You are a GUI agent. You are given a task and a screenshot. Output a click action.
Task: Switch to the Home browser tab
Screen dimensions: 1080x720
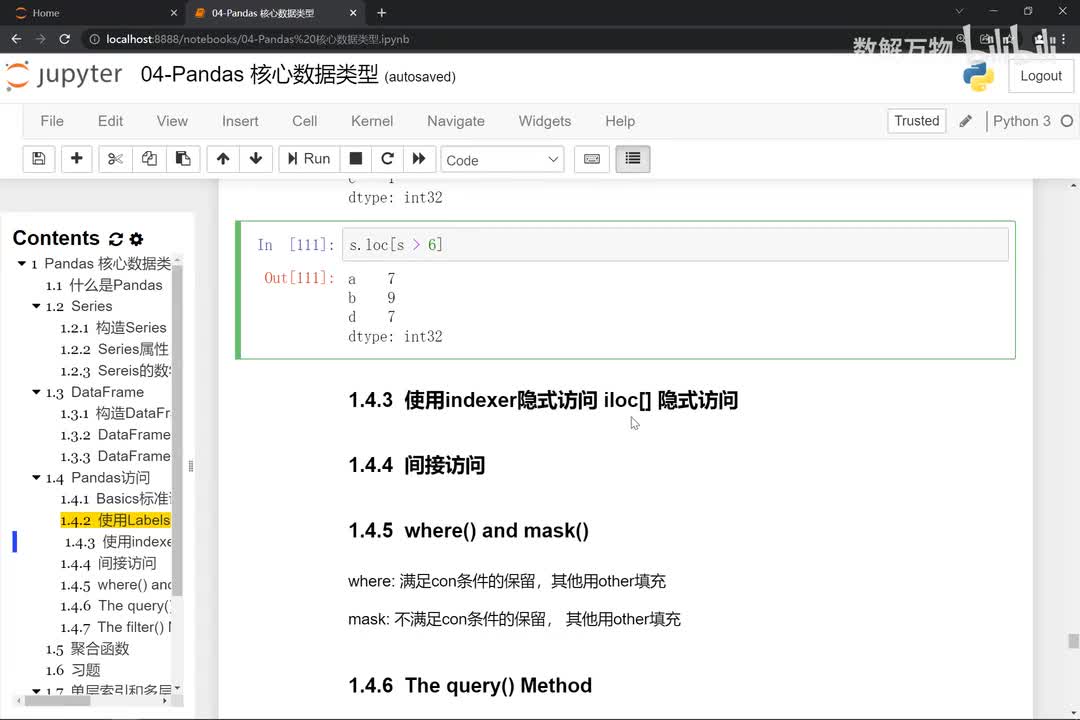coord(93,12)
